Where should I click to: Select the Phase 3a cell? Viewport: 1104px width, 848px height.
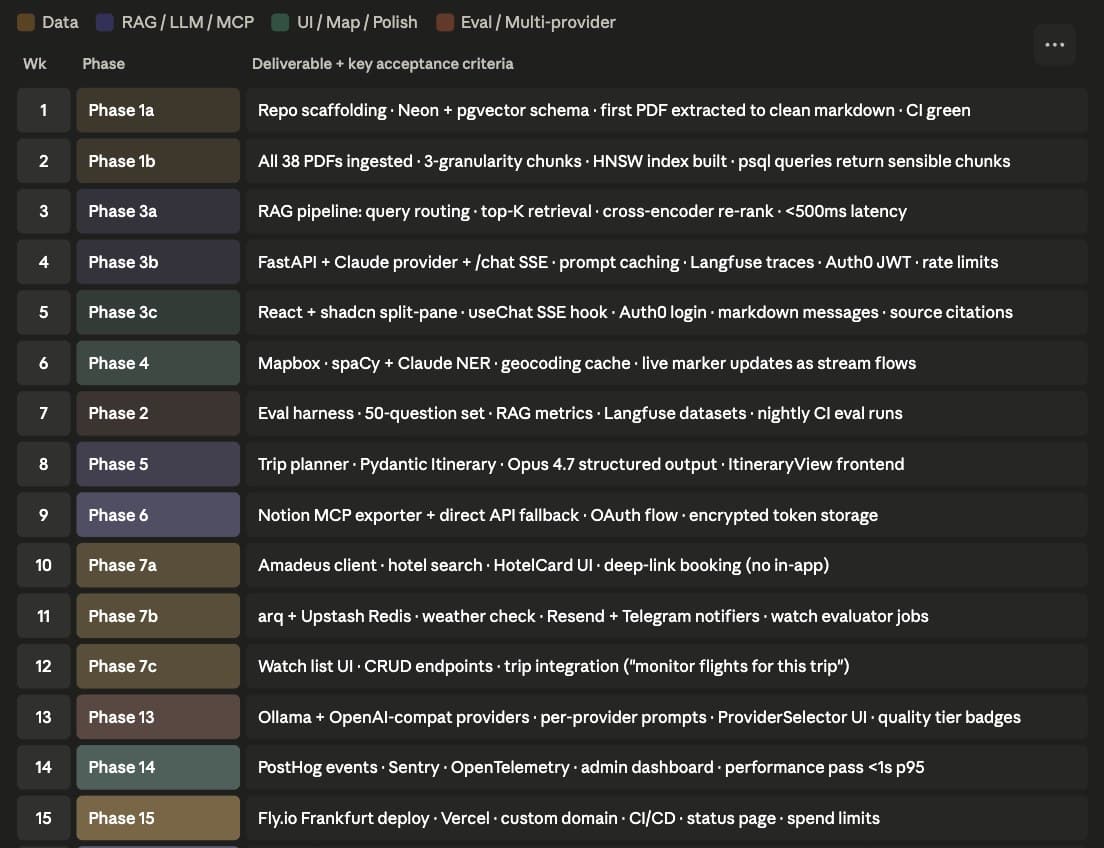pos(158,211)
